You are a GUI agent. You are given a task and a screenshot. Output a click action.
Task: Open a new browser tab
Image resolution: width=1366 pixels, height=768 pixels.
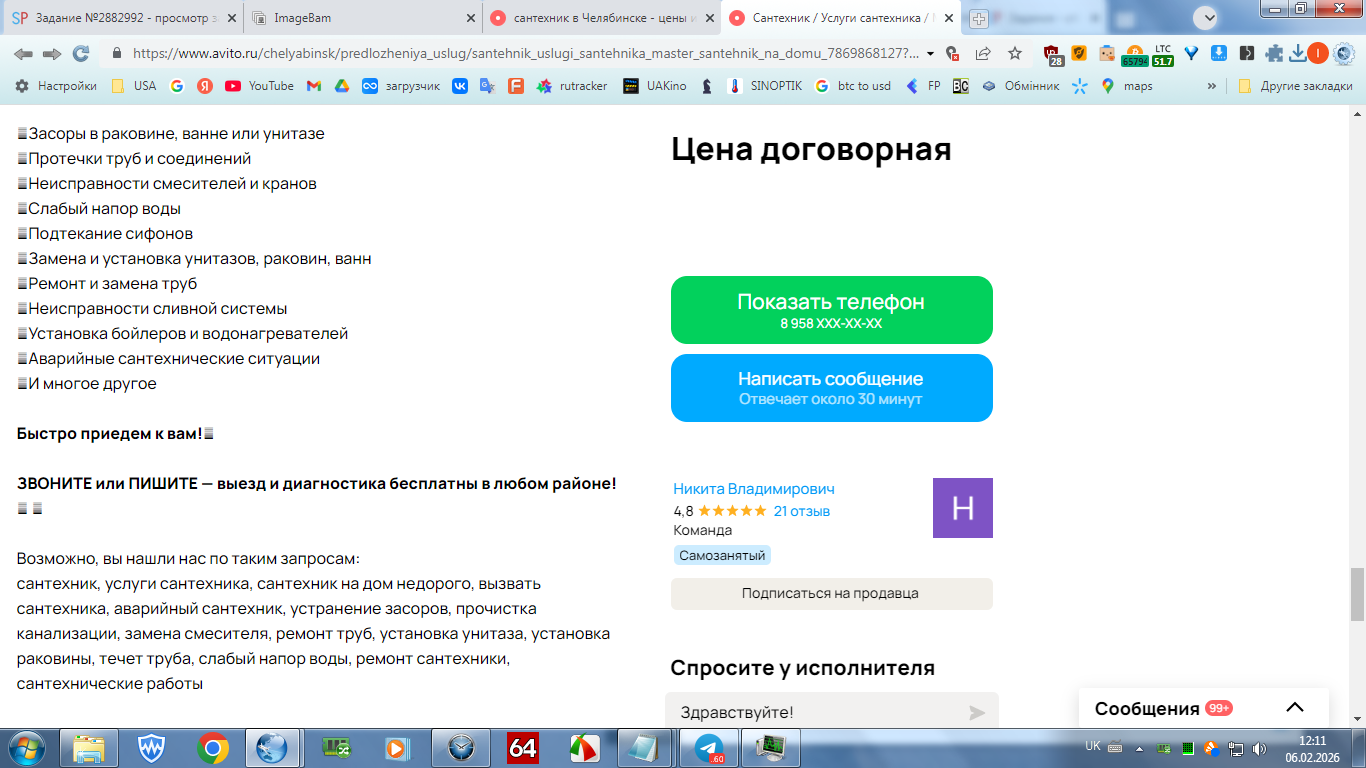[x=979, y=18]
